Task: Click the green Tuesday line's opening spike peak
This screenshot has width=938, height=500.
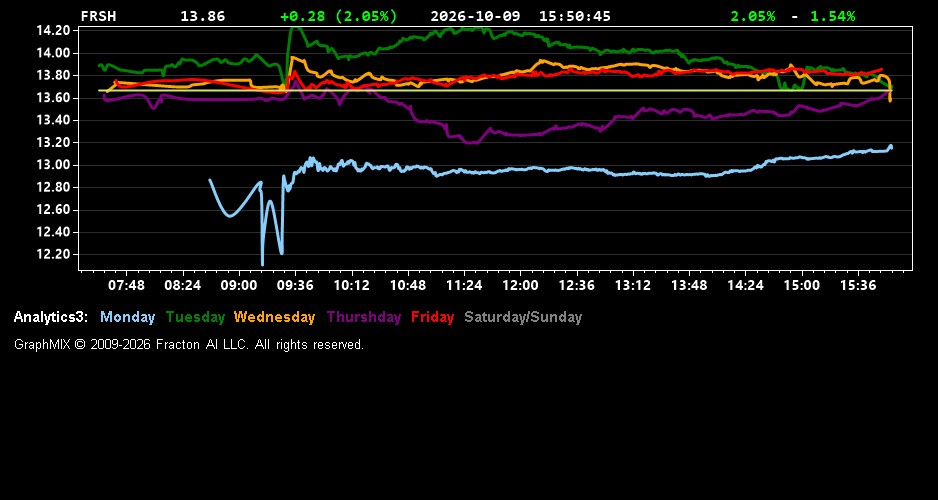Action: click(295, 28)
